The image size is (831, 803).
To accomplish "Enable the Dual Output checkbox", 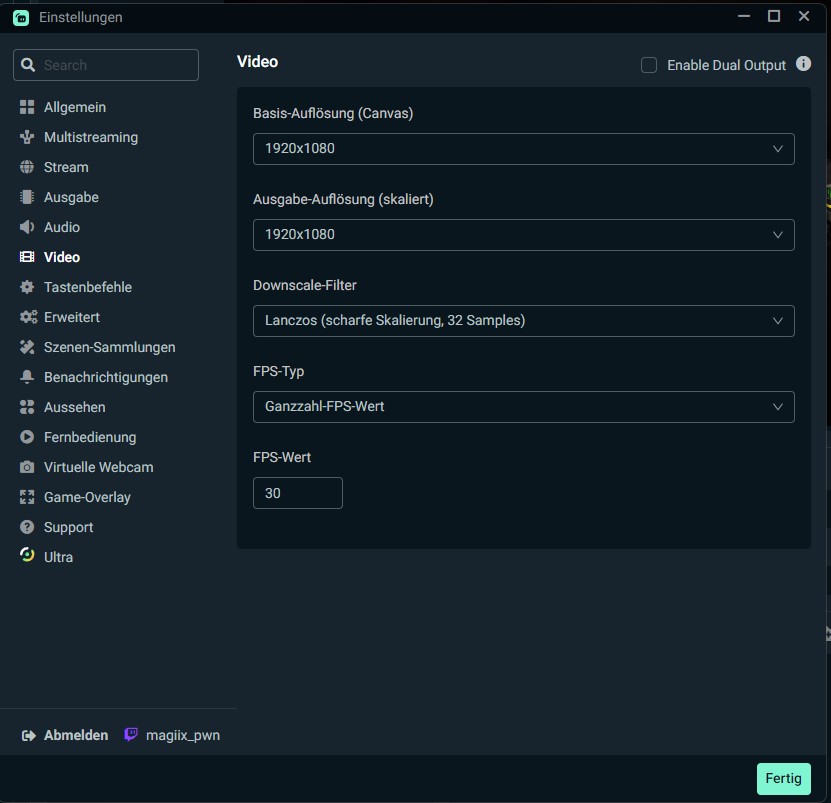I will (x=649, y=65).
